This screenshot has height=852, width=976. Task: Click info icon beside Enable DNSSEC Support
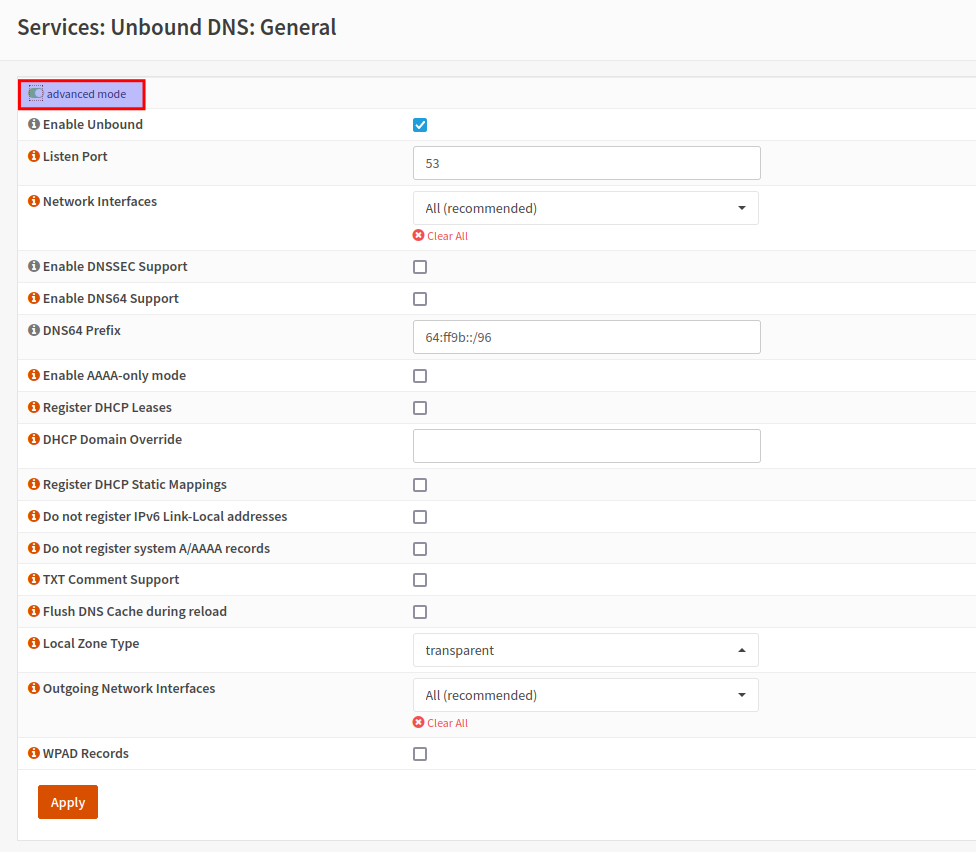(34, 267)
